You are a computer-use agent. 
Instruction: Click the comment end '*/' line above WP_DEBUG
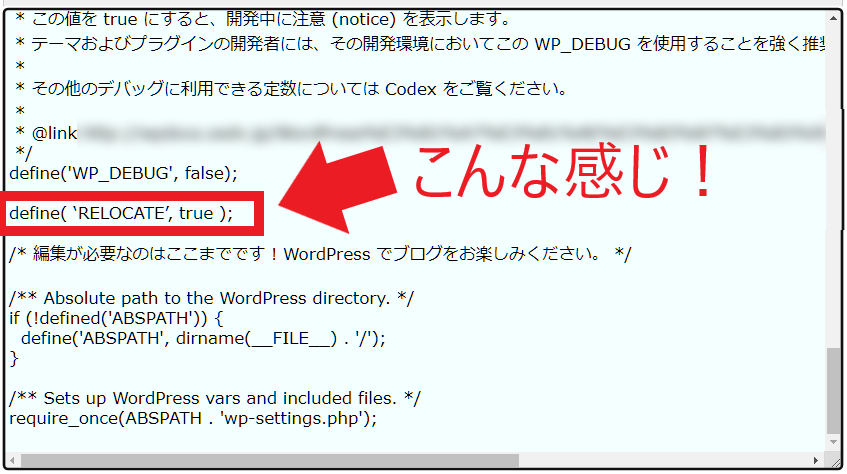coord(24,153)
